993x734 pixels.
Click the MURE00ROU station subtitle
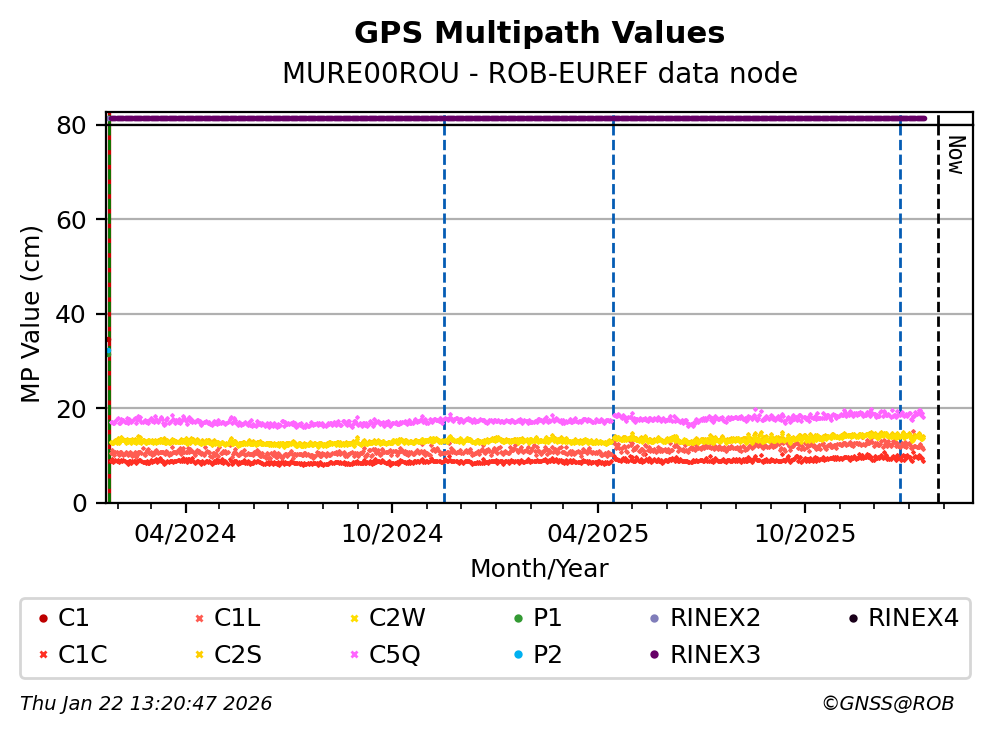(539, 74)
